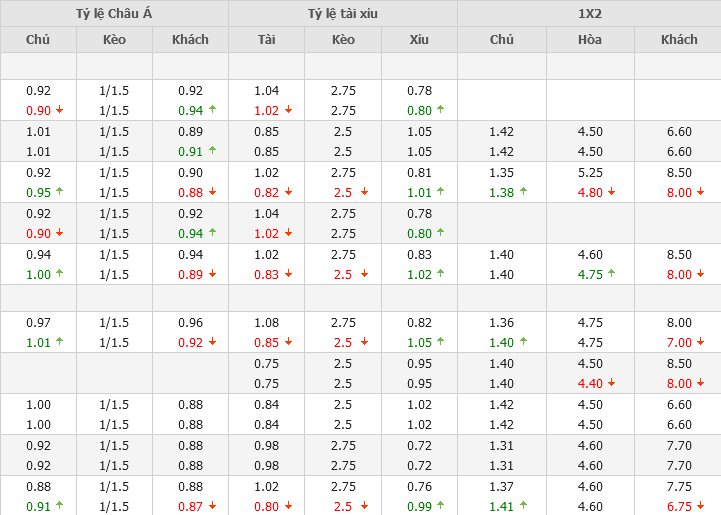
Task: Click the 5.25 draw odds value
Action: click(590, 172)
